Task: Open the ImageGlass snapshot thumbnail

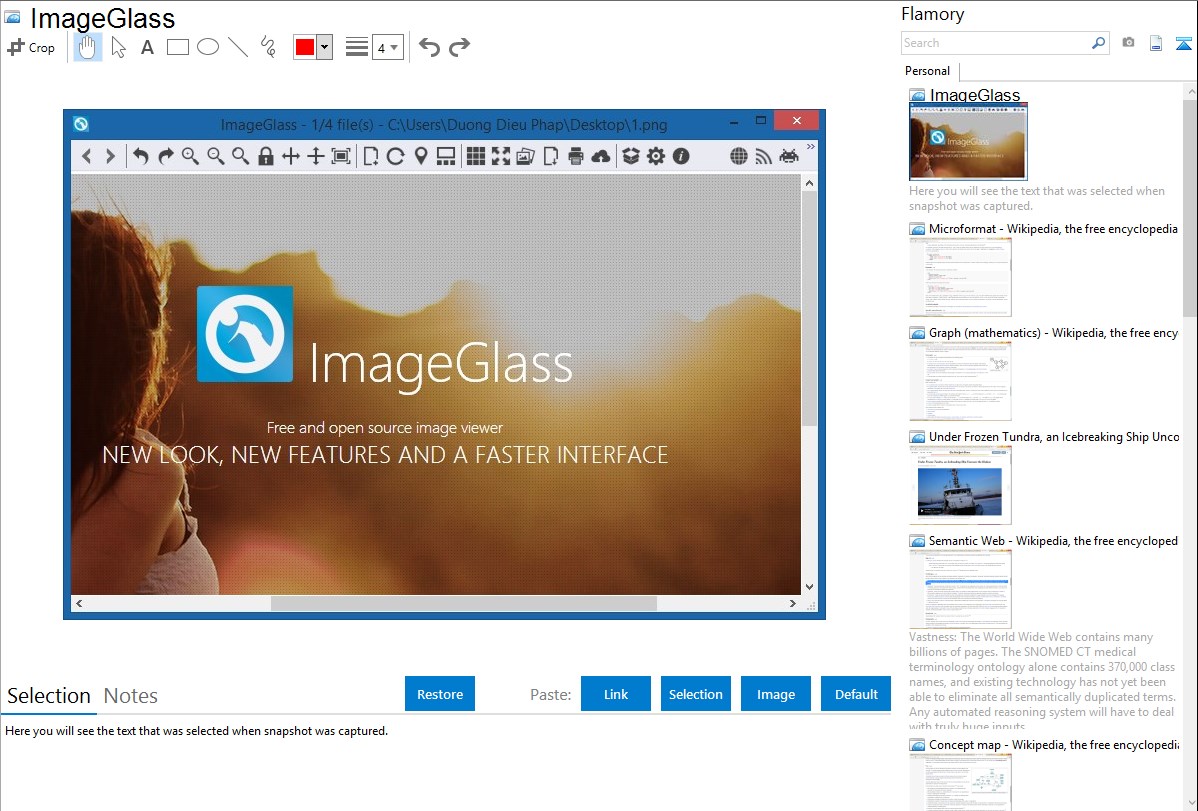Action: (x=968, y=142)
